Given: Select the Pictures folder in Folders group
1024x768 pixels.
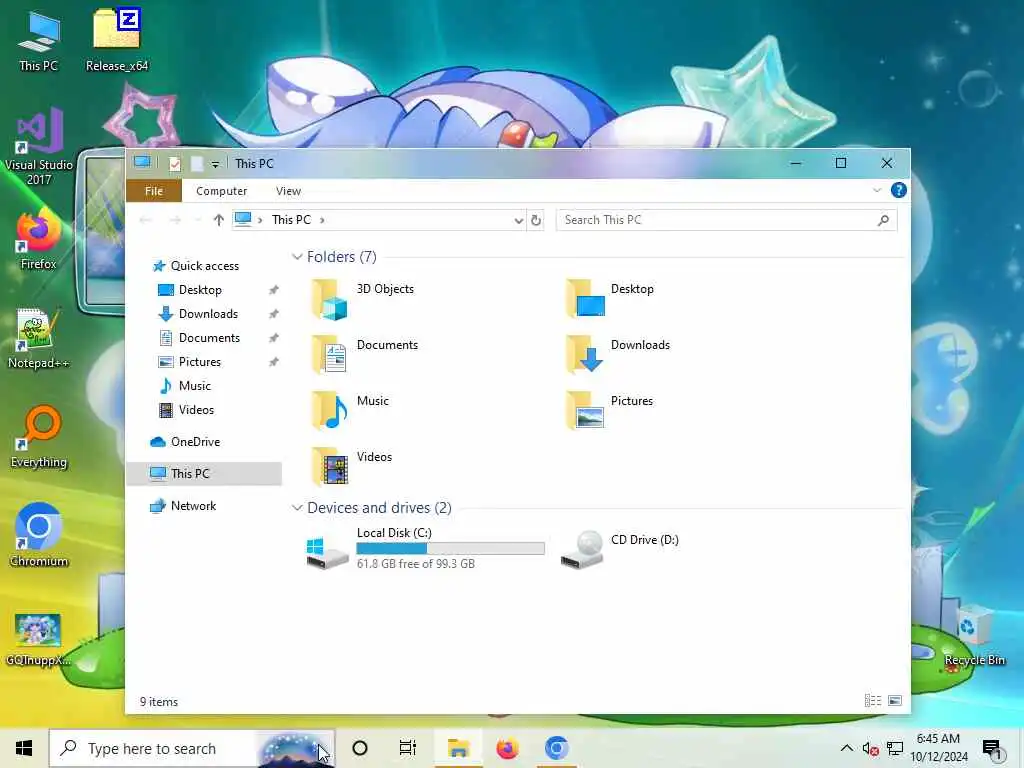Looking at the screenshot, I should click(610, 411).
